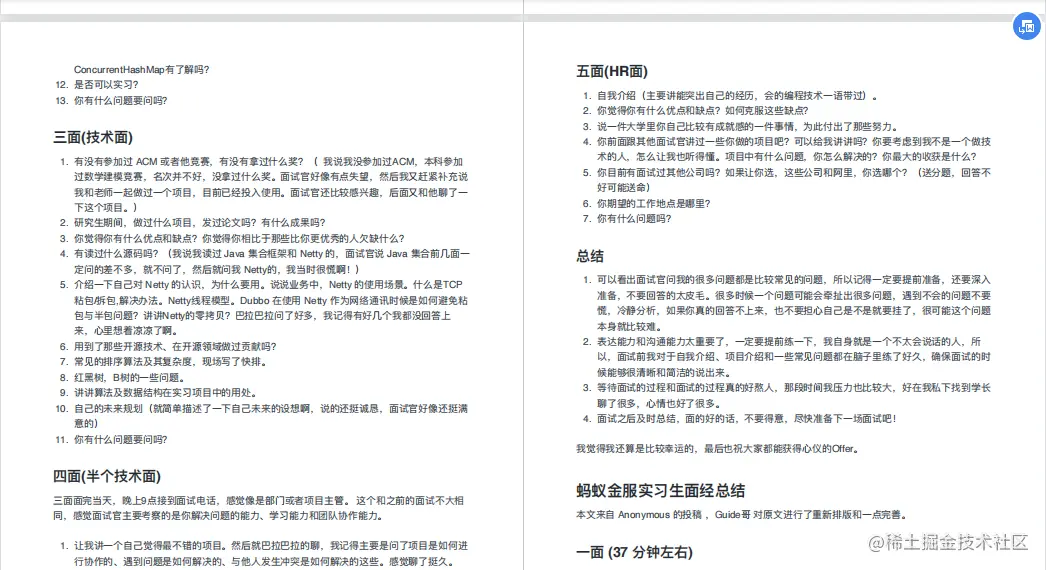This screenshot has height=570, width=1046.
Task: Click the heading "一面 (37 分钟左右)"
Action: pyautogui.click(x=634, y=552)
